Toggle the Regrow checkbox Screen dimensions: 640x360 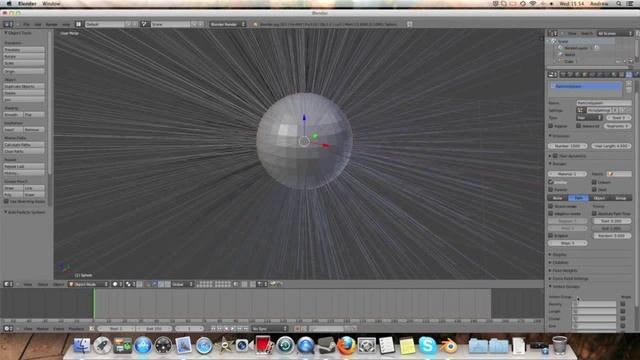pyautogui.click(x=551, y=126)
